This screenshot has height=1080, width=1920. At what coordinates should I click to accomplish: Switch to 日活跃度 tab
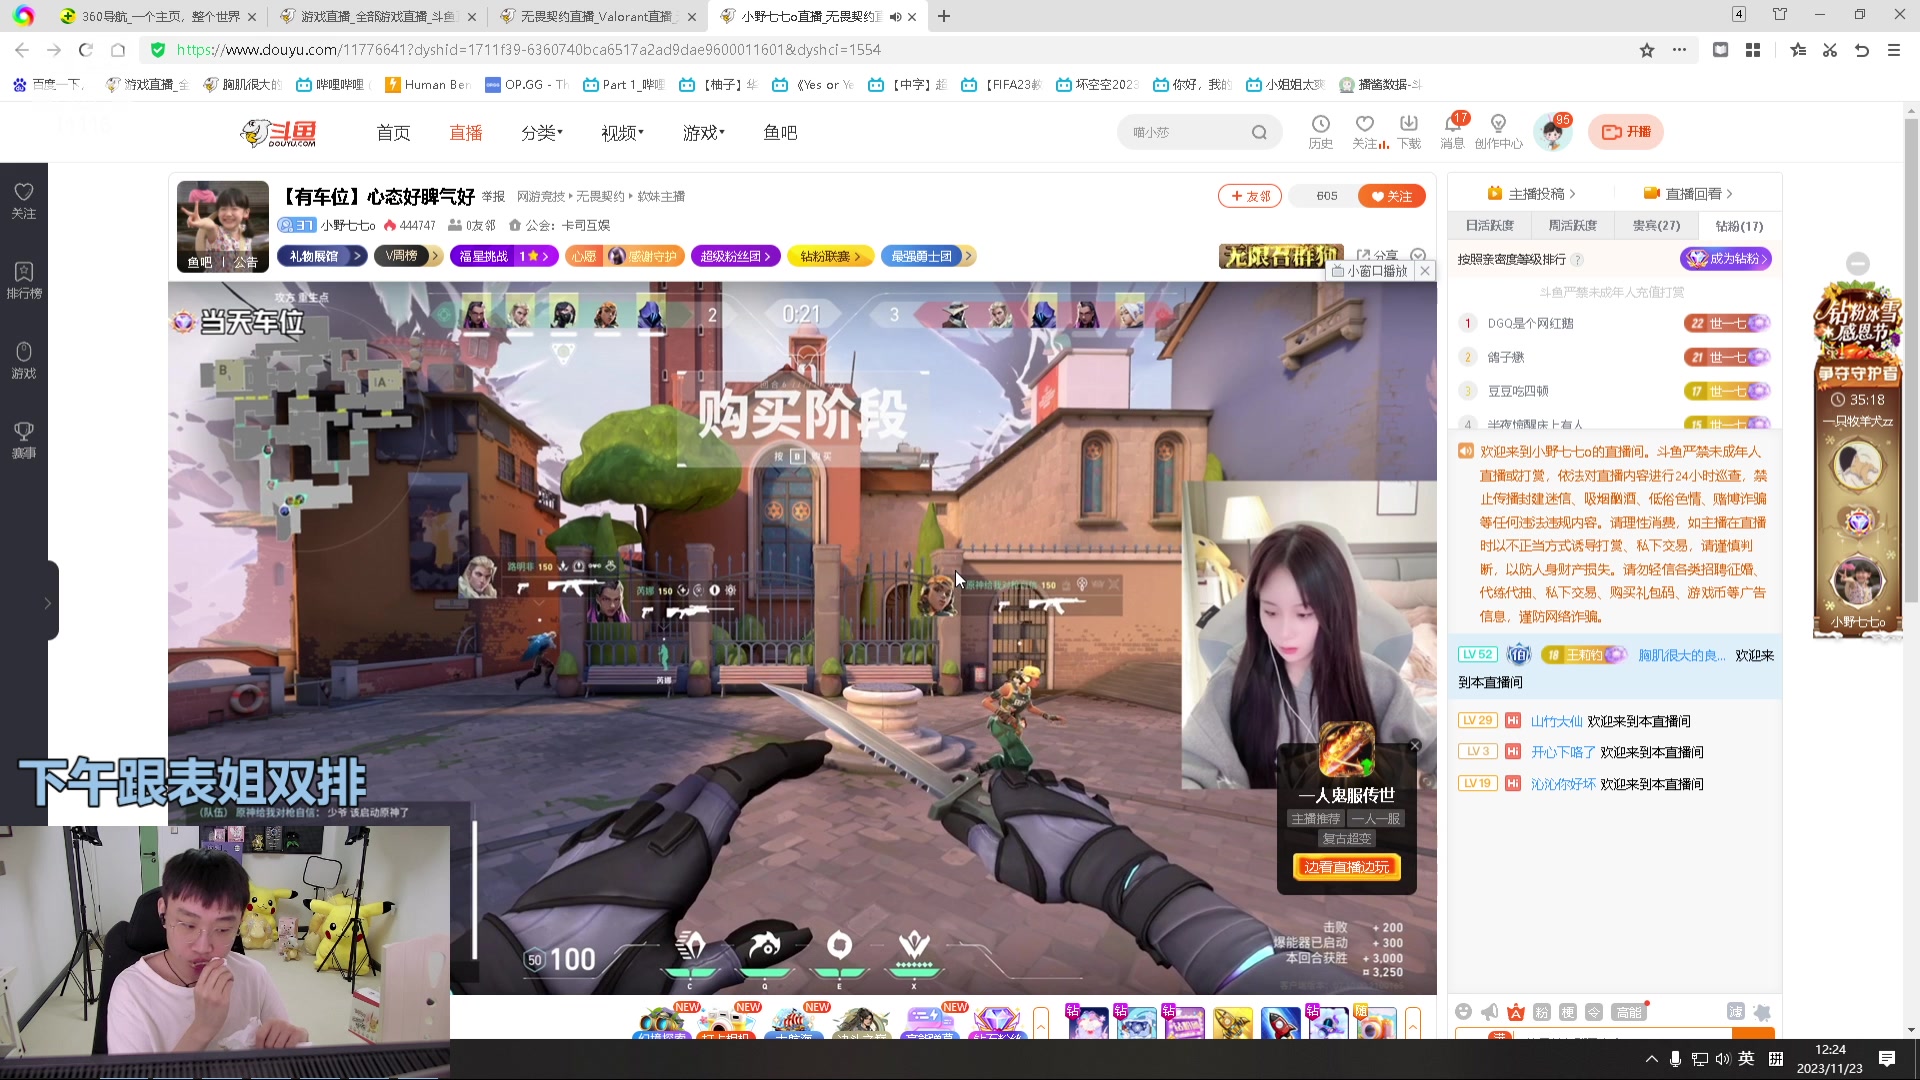tap(1490, 225)
